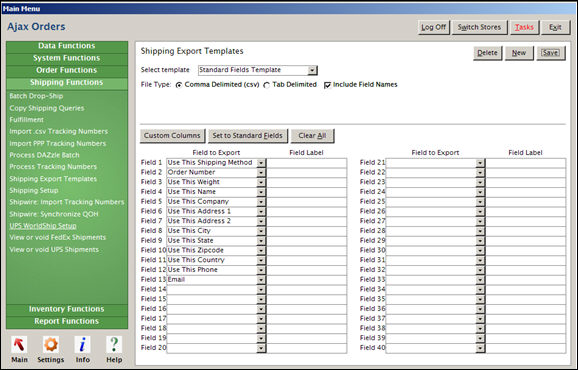Click the red Tasks button

[x=524, y=27]
